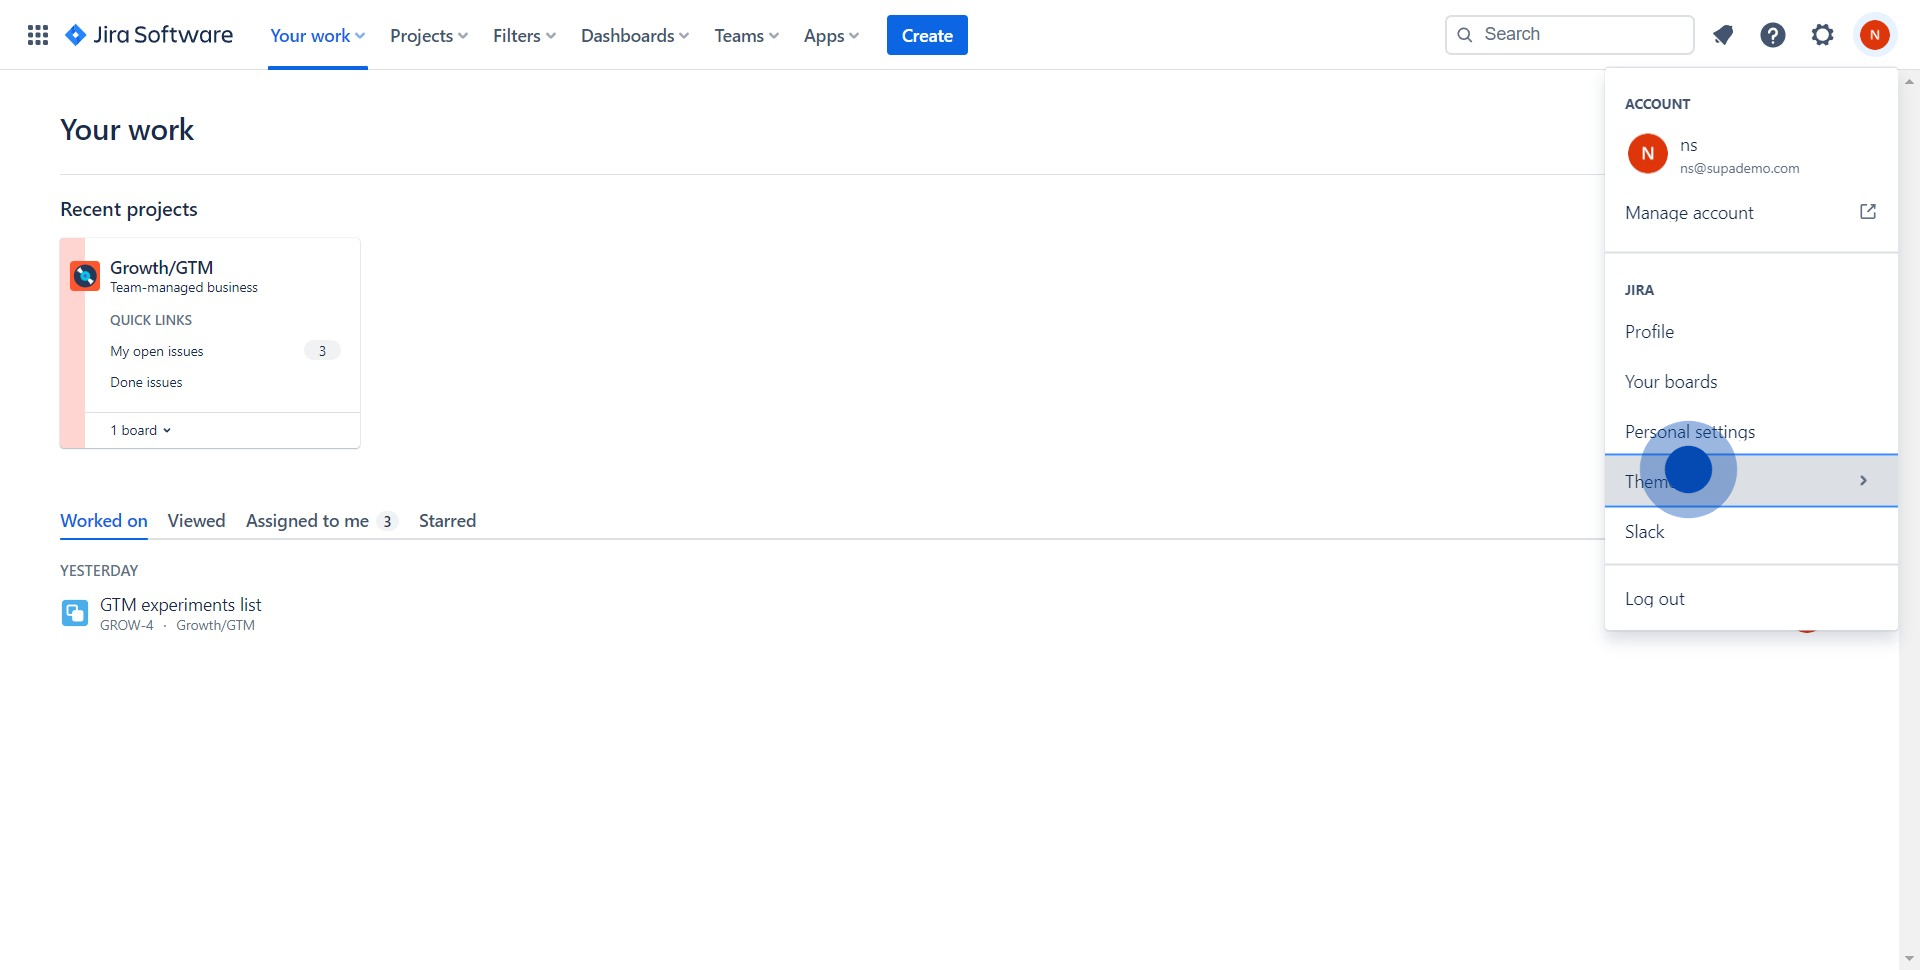Switch to the Assigned to me tab
This screenshot has width=1920, height=970.
[308, 521]
